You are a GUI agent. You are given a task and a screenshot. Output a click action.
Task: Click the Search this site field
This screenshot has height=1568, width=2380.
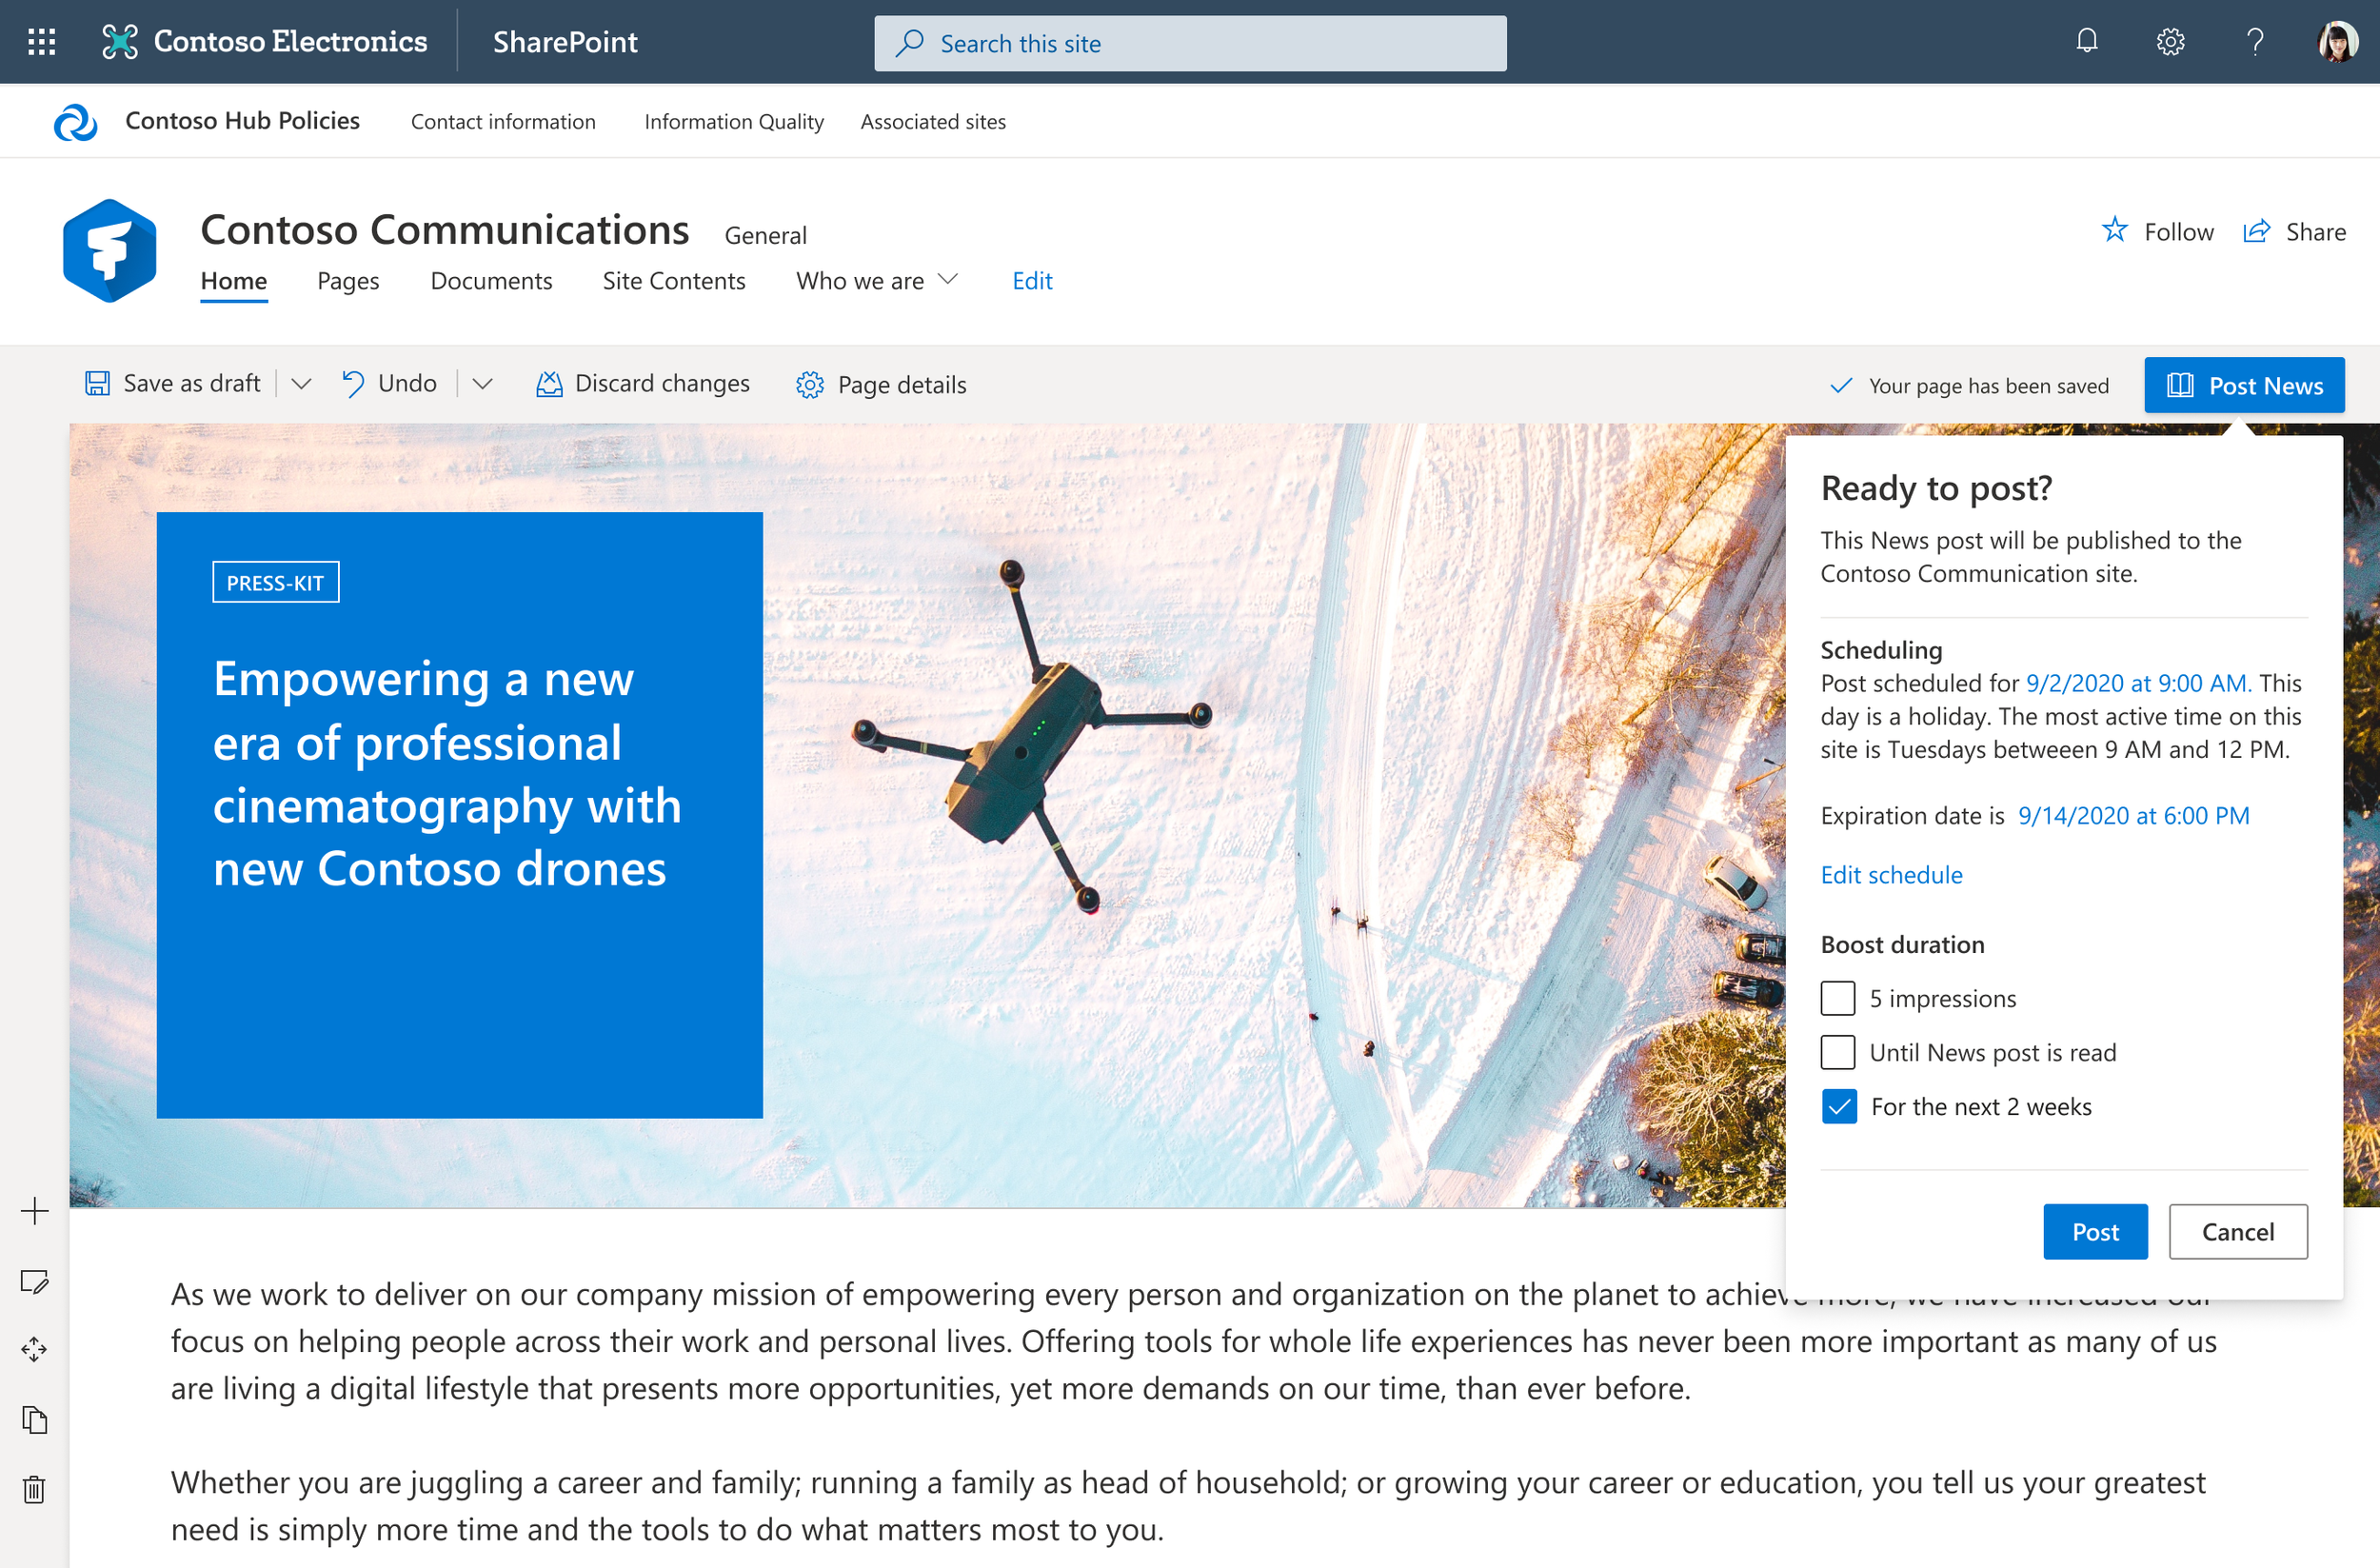coord(1190,43)
